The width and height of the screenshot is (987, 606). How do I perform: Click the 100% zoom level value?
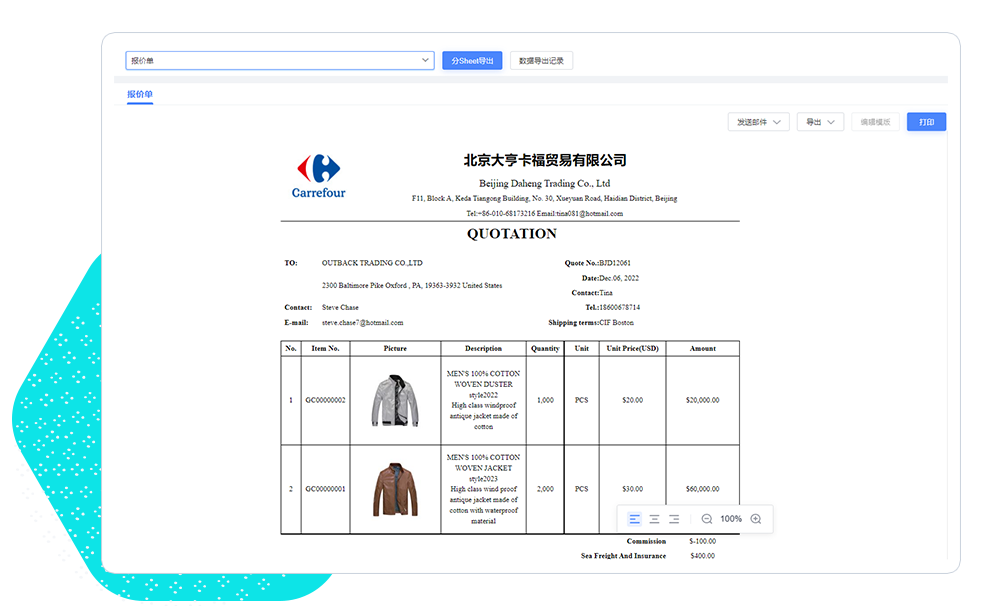(x=731, y=519)
